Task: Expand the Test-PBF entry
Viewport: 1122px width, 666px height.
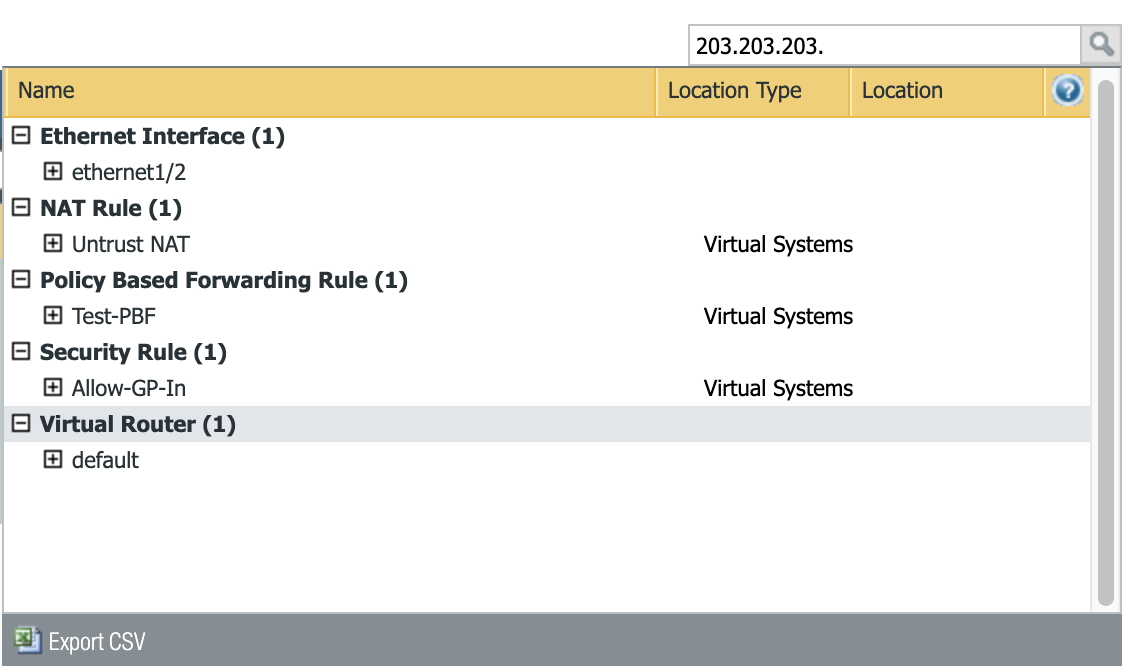Action: pos(53,316)
